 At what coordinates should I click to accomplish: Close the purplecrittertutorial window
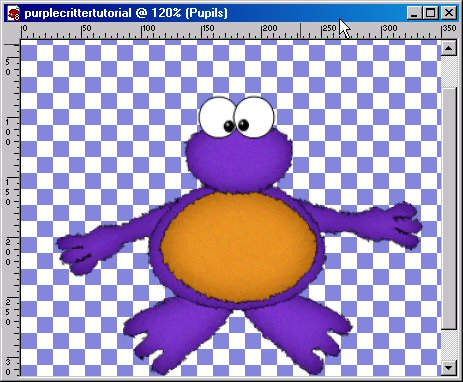[449, 13]
